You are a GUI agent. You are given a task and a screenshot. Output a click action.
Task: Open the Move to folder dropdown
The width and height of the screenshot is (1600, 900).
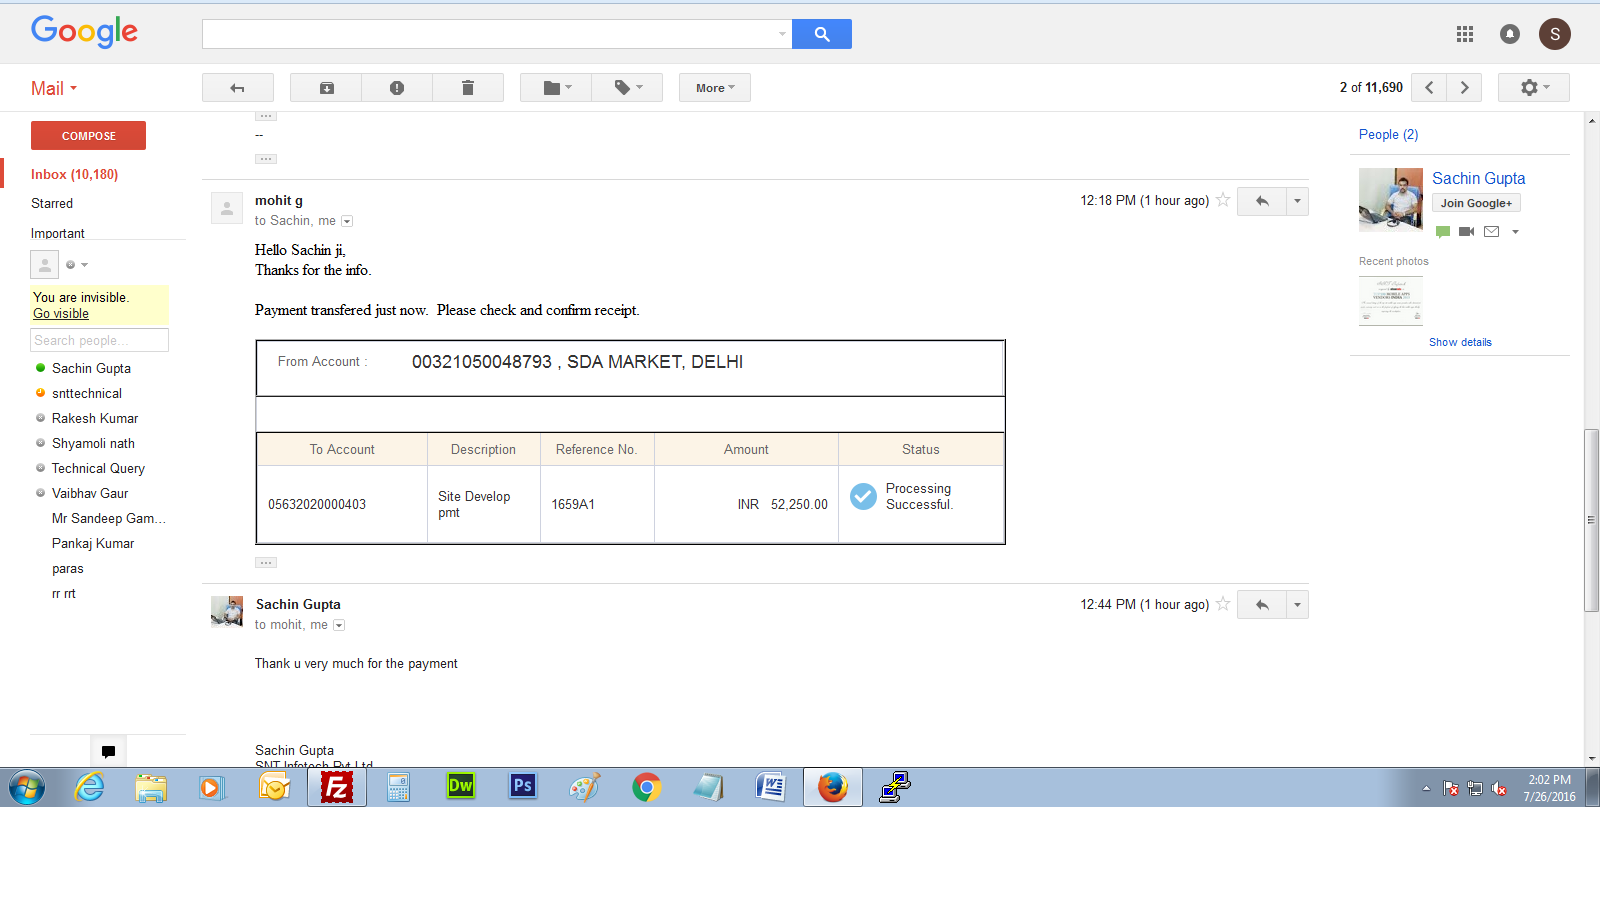[556, 88]
